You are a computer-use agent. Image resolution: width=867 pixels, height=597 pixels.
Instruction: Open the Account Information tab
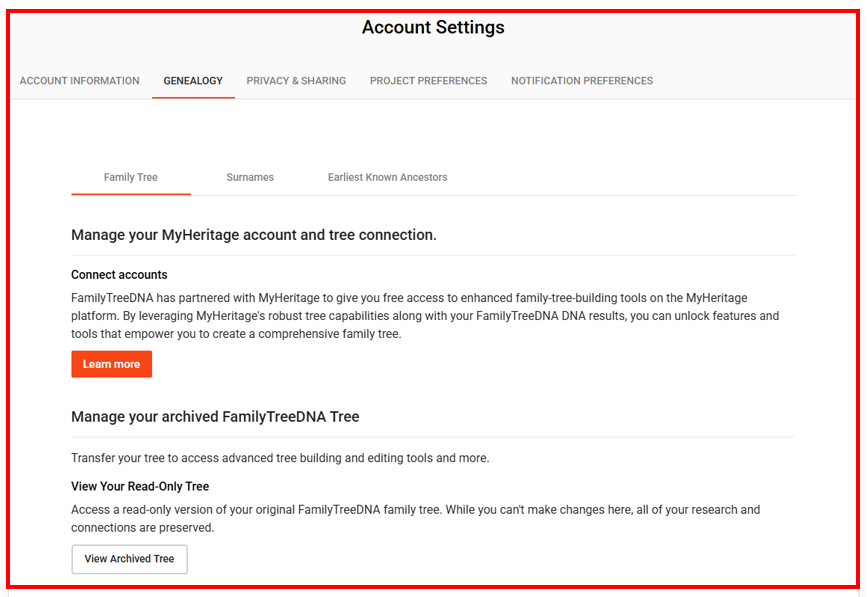click(80, 81)
